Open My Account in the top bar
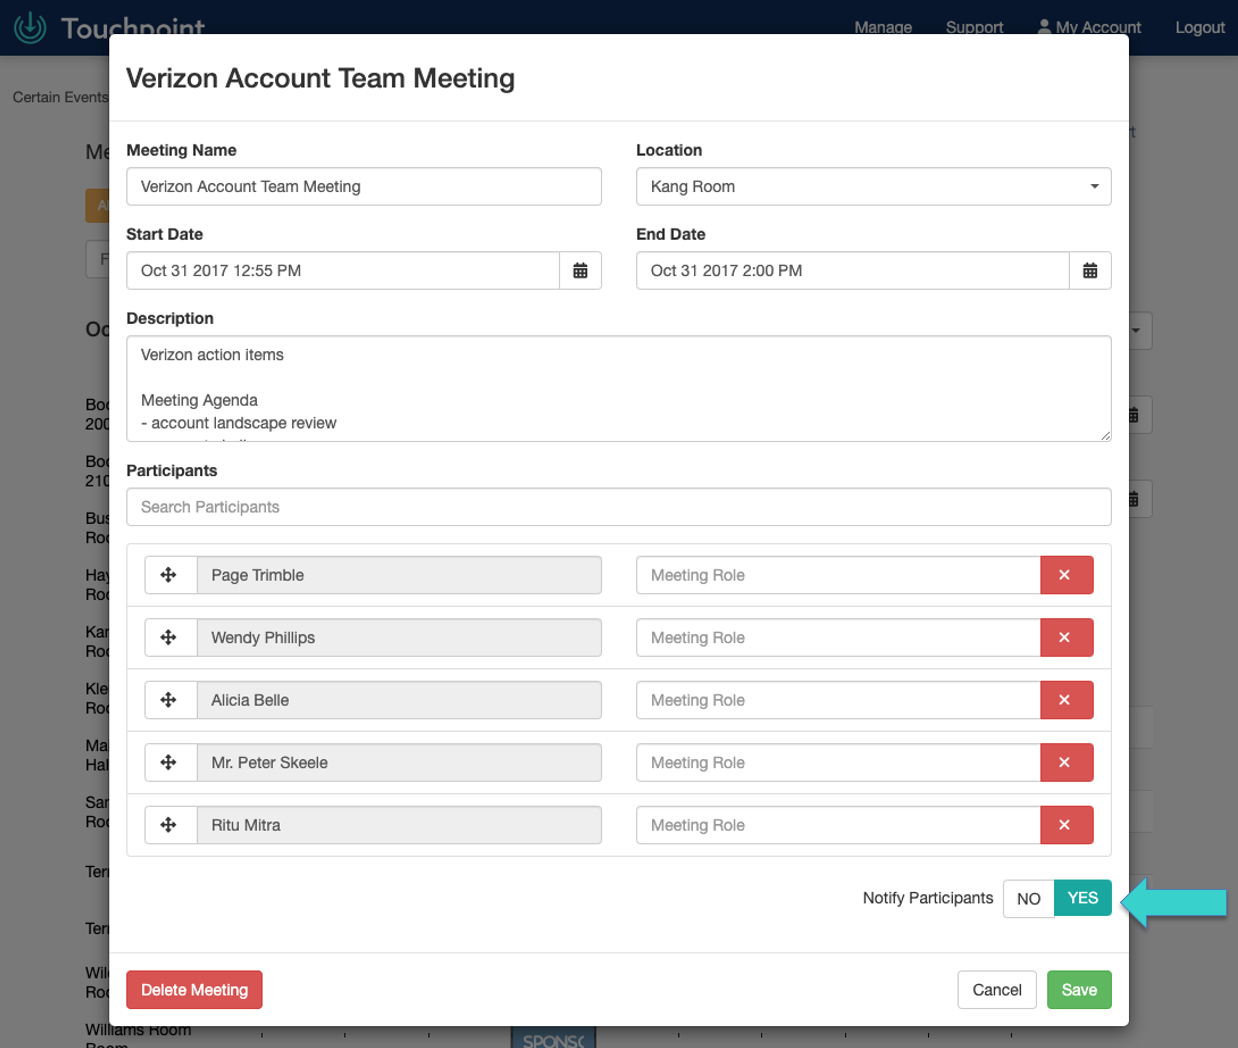Image resolution: width=1238 pixels, height=1048 pixels. click(1089, 27)
